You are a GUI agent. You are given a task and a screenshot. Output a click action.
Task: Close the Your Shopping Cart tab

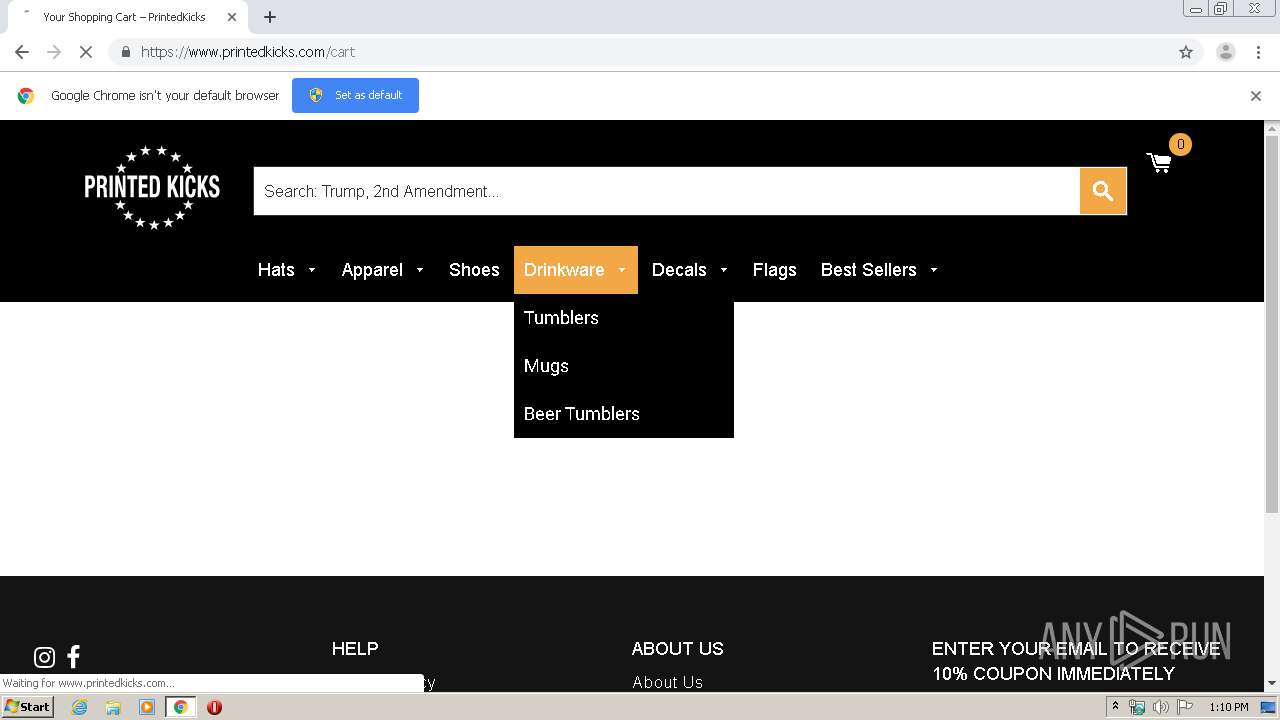click(231, 17)
